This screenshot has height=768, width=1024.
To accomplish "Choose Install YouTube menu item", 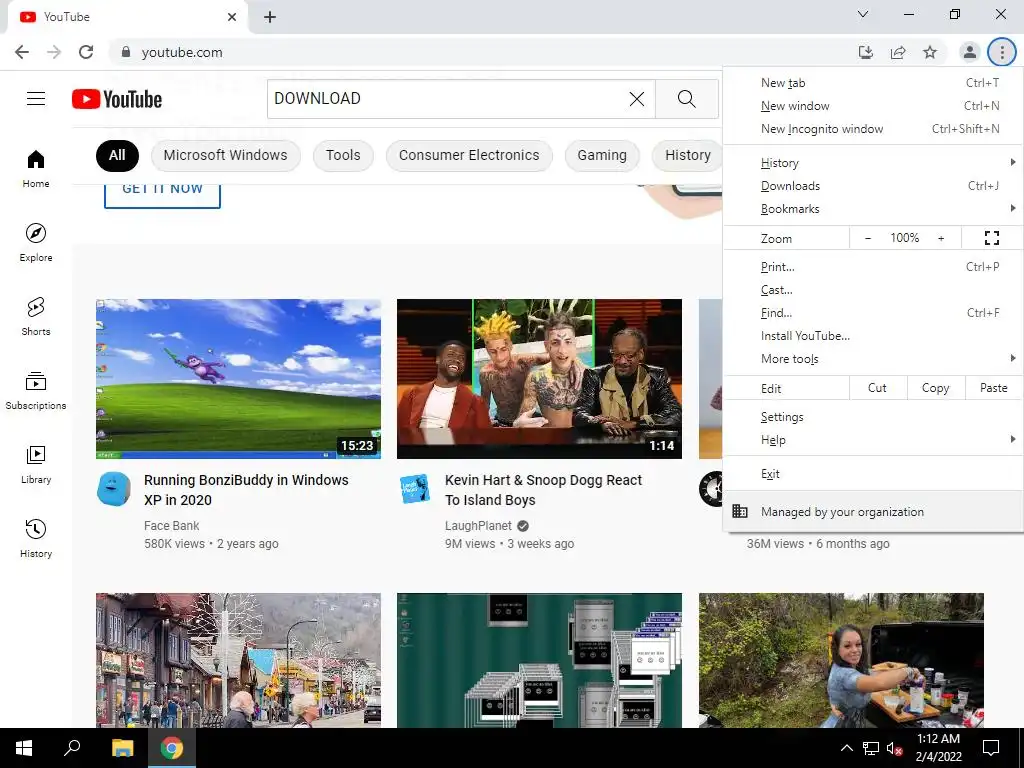I will point(873,336).
